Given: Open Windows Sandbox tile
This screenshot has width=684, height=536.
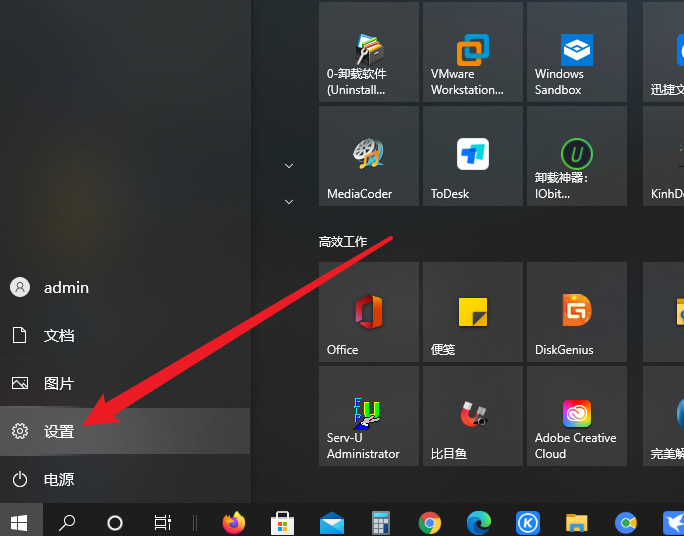Looking at the screenshot, I should (576, 52).
